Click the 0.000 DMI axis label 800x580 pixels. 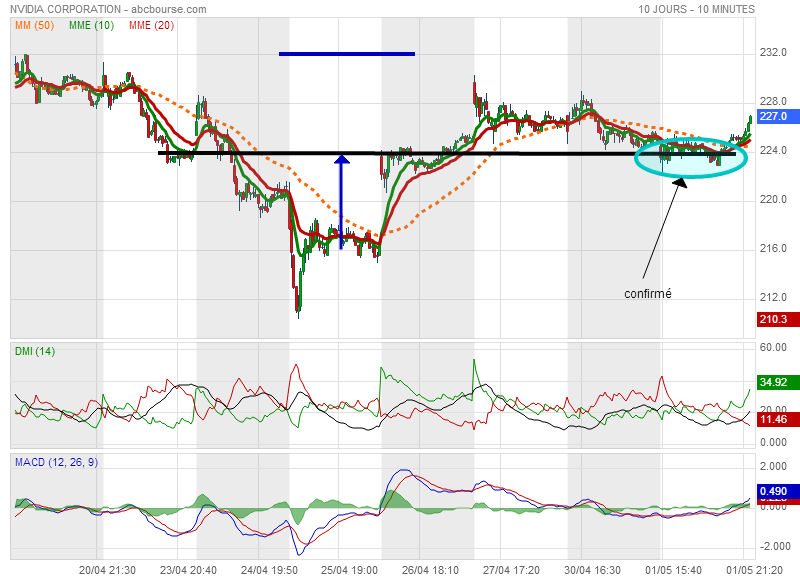773,442
